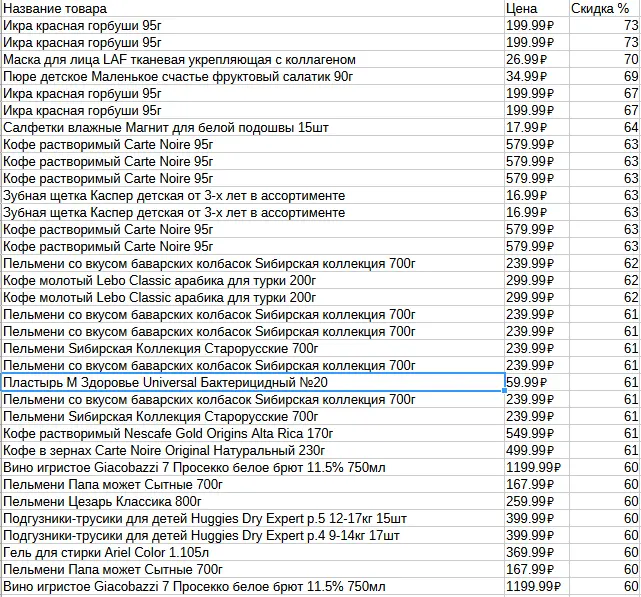Grab the fill handle of the selected cell
The height and width of the screenshot is (597, 641).
coord(504,391)
